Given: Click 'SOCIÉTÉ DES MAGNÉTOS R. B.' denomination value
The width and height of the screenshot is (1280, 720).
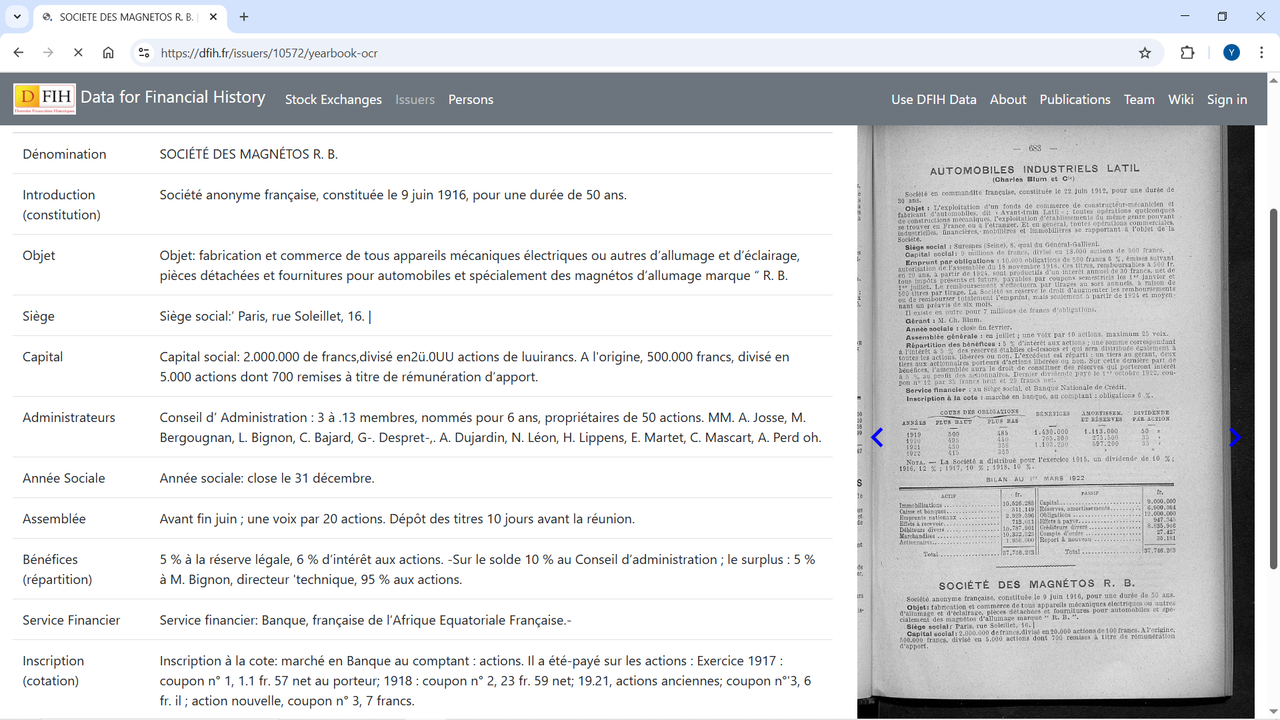Looking at the screenshot, I should (x=249, y=154).
